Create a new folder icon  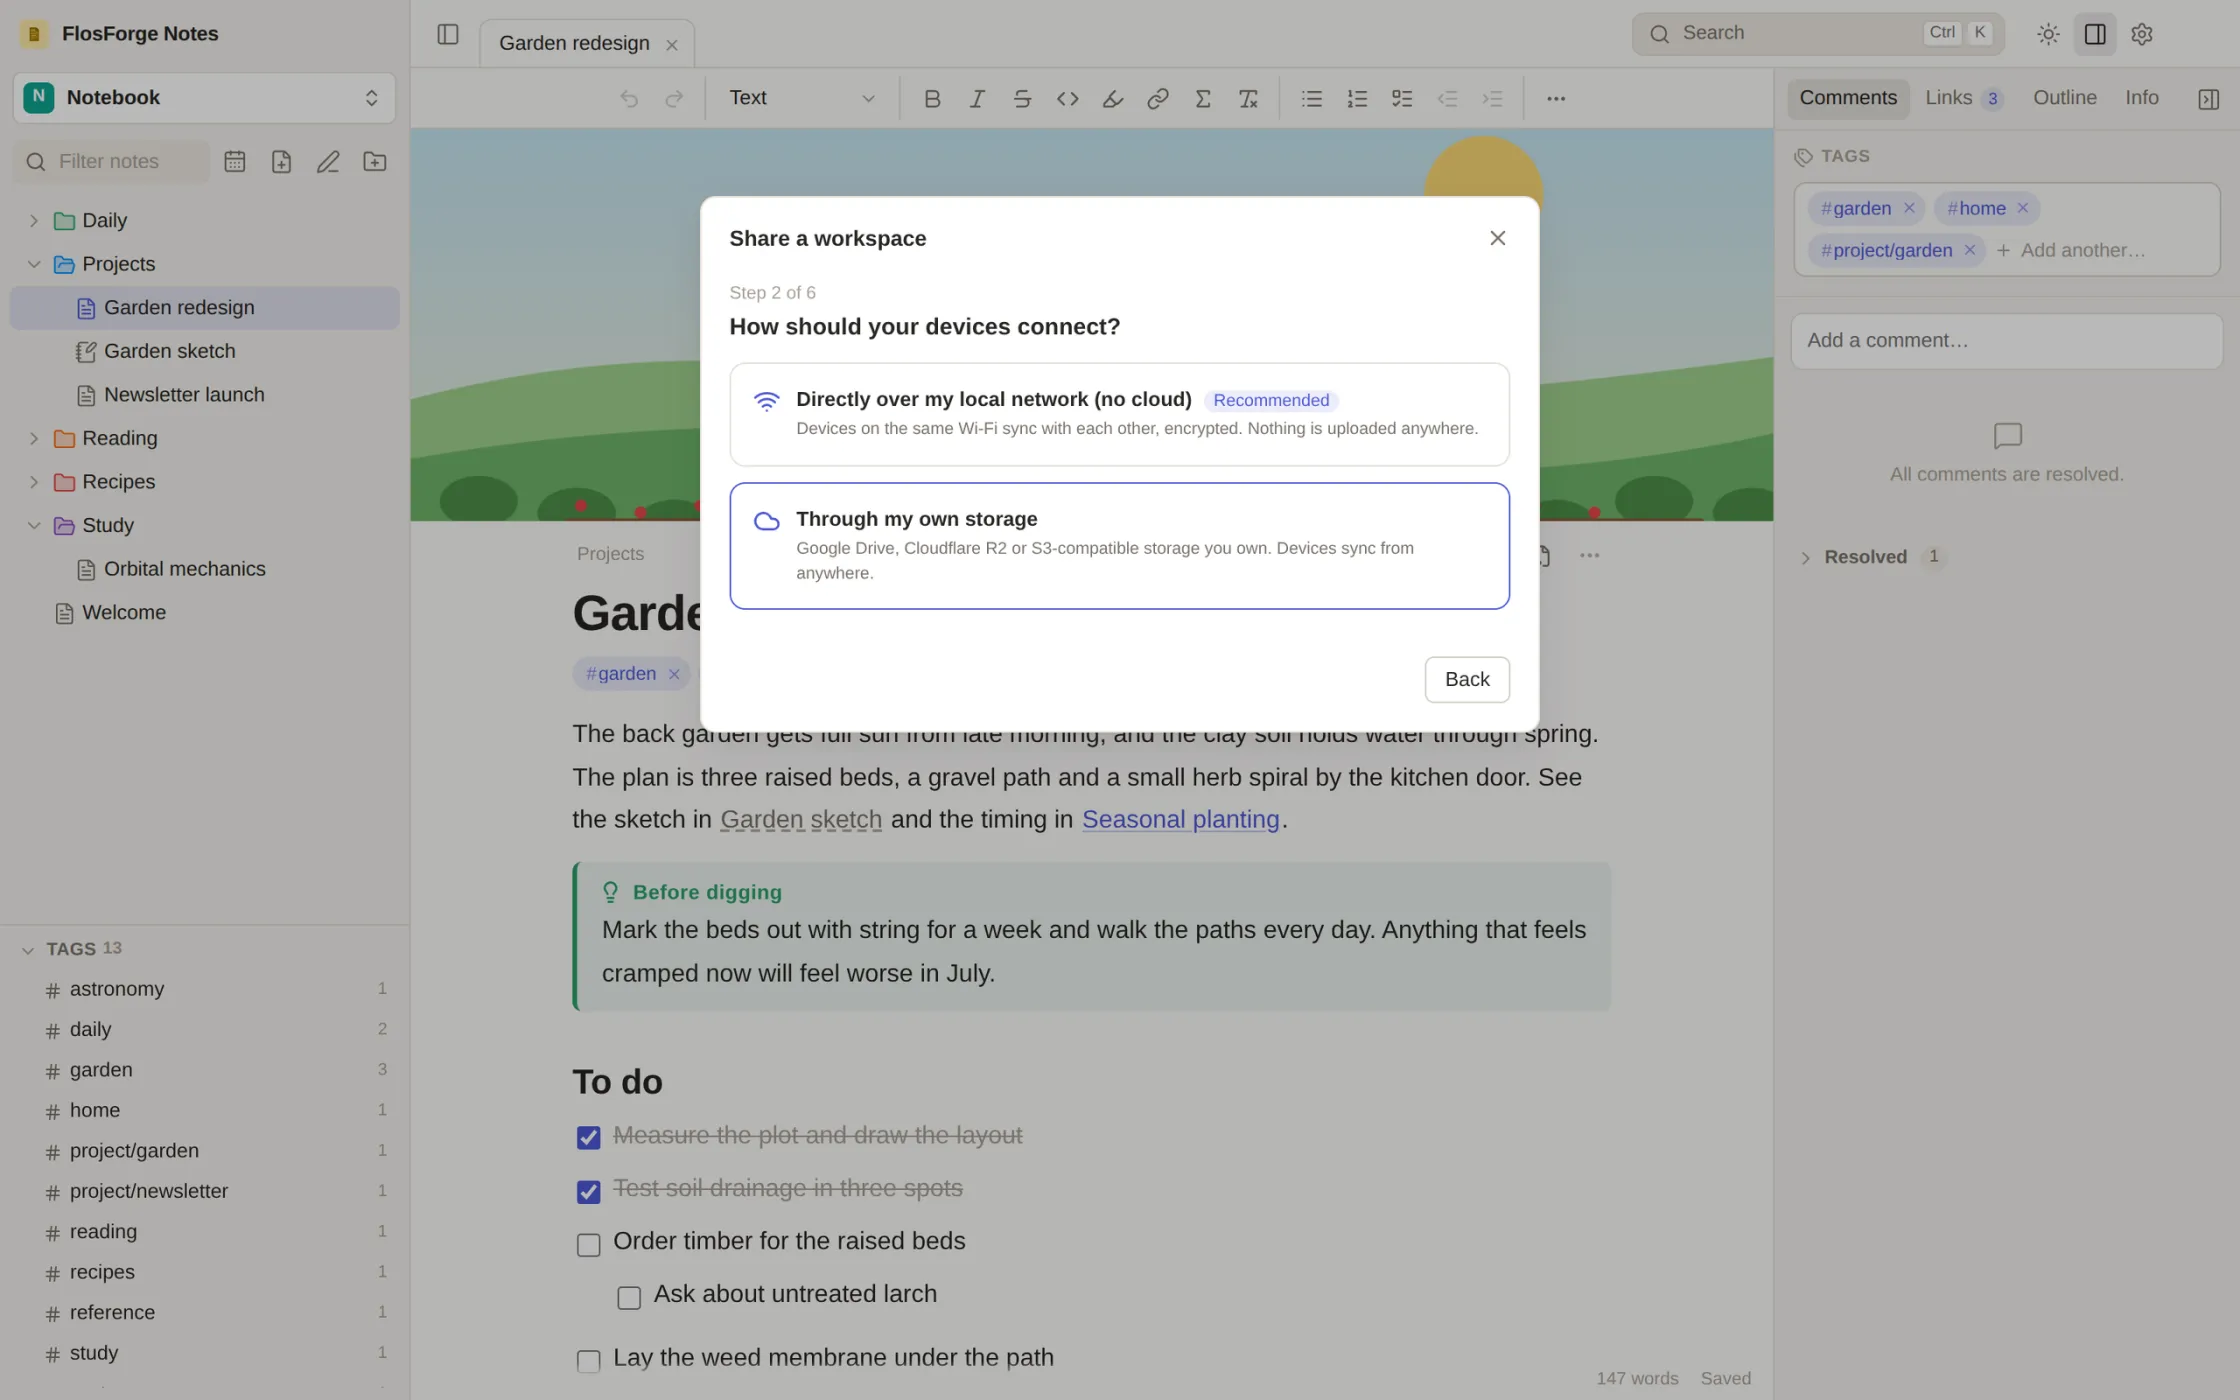[375, 161]
